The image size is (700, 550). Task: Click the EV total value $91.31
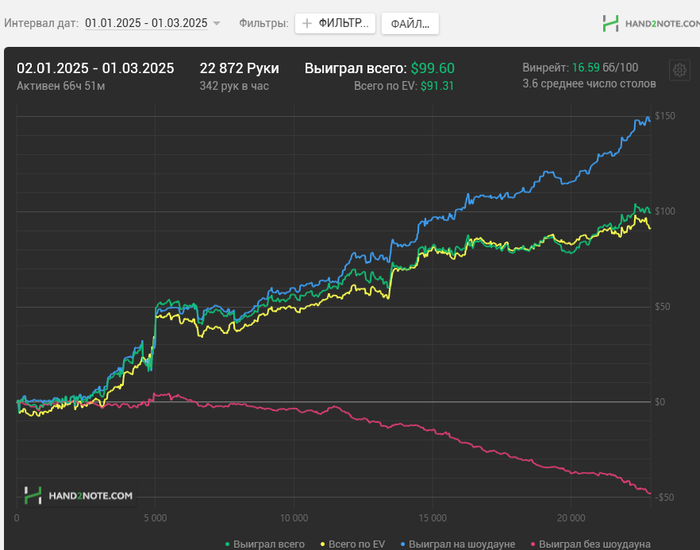click(x=437, y=86)
